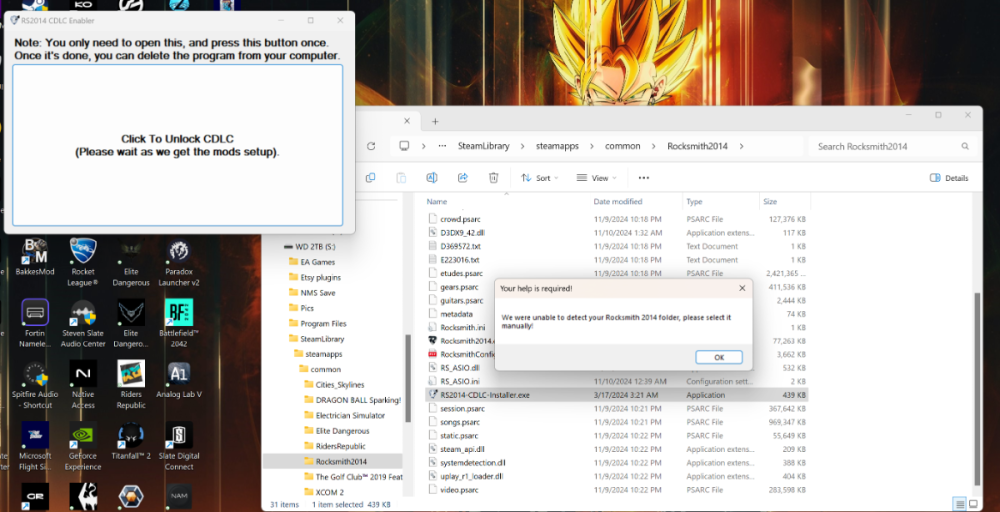Viewport: 1000px width, 512px height.
Task: Click the Slate Digital Connect desktop icon
Action: point(179,446)
